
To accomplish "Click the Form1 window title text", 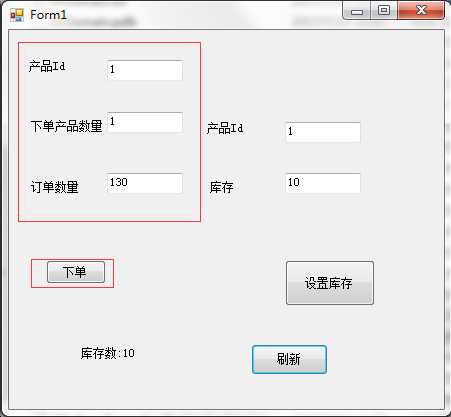I will tap(49, 15).
